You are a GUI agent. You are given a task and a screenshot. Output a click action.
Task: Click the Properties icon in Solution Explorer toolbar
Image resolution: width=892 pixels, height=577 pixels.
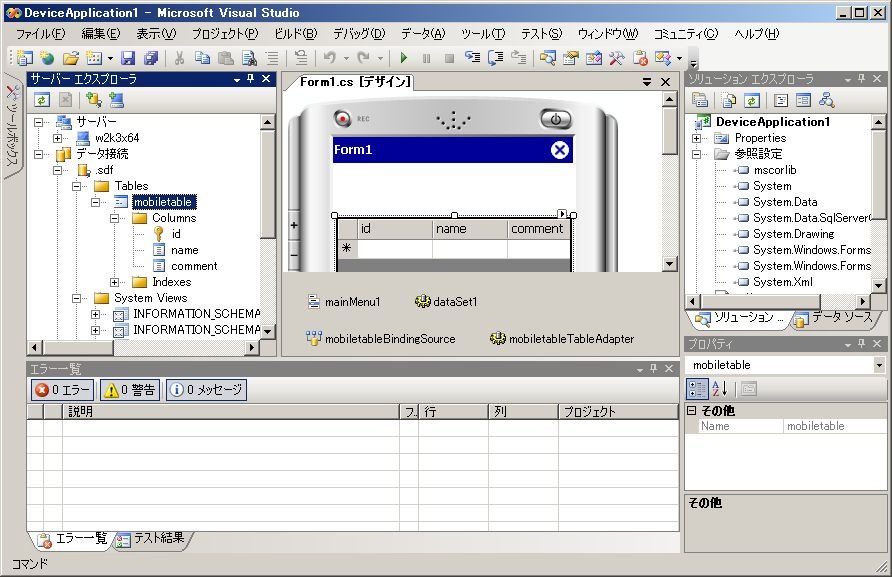coord(700,100)
